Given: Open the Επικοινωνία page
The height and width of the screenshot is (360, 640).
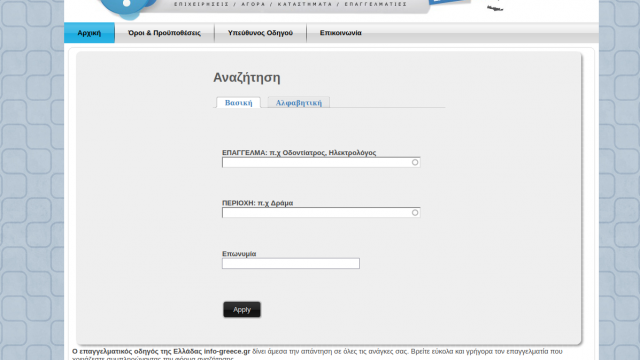Looking at the screenshot, I should [341, 33].
